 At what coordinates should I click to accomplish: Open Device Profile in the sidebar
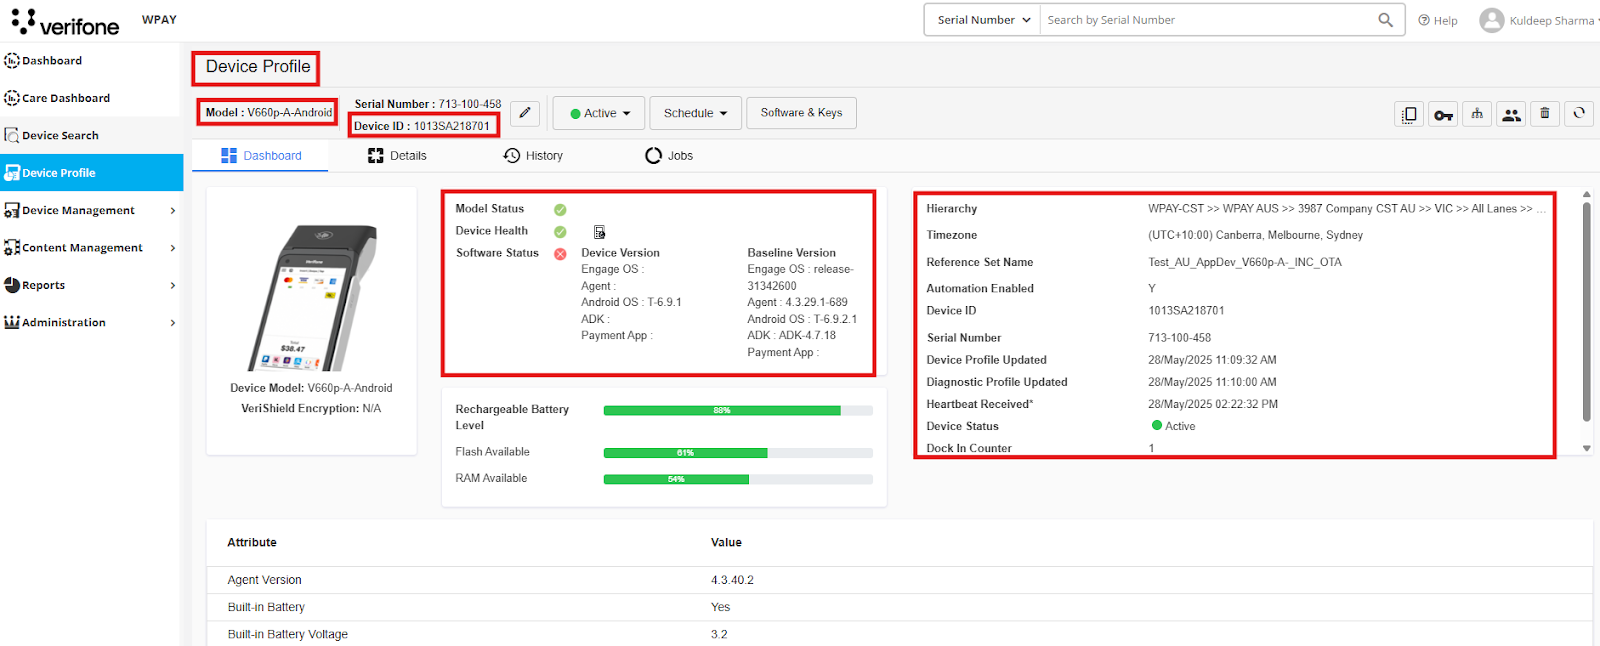91,173
